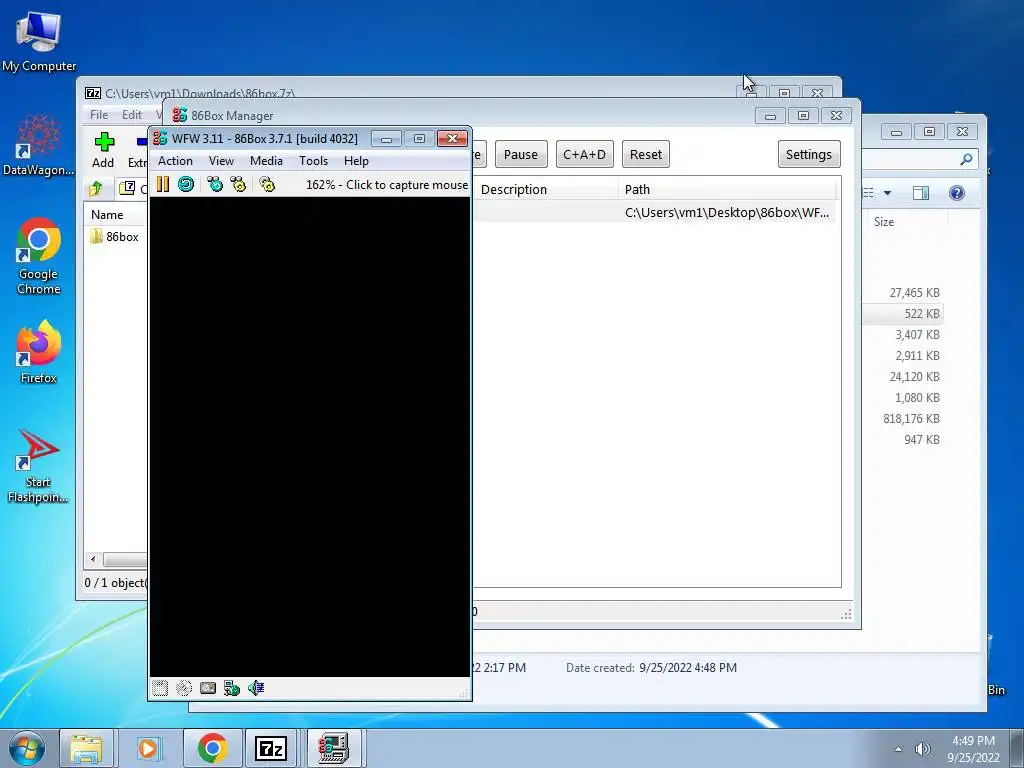1024x768 pixels.
Task: Sort by the Description column header
Action: [545, 189]
